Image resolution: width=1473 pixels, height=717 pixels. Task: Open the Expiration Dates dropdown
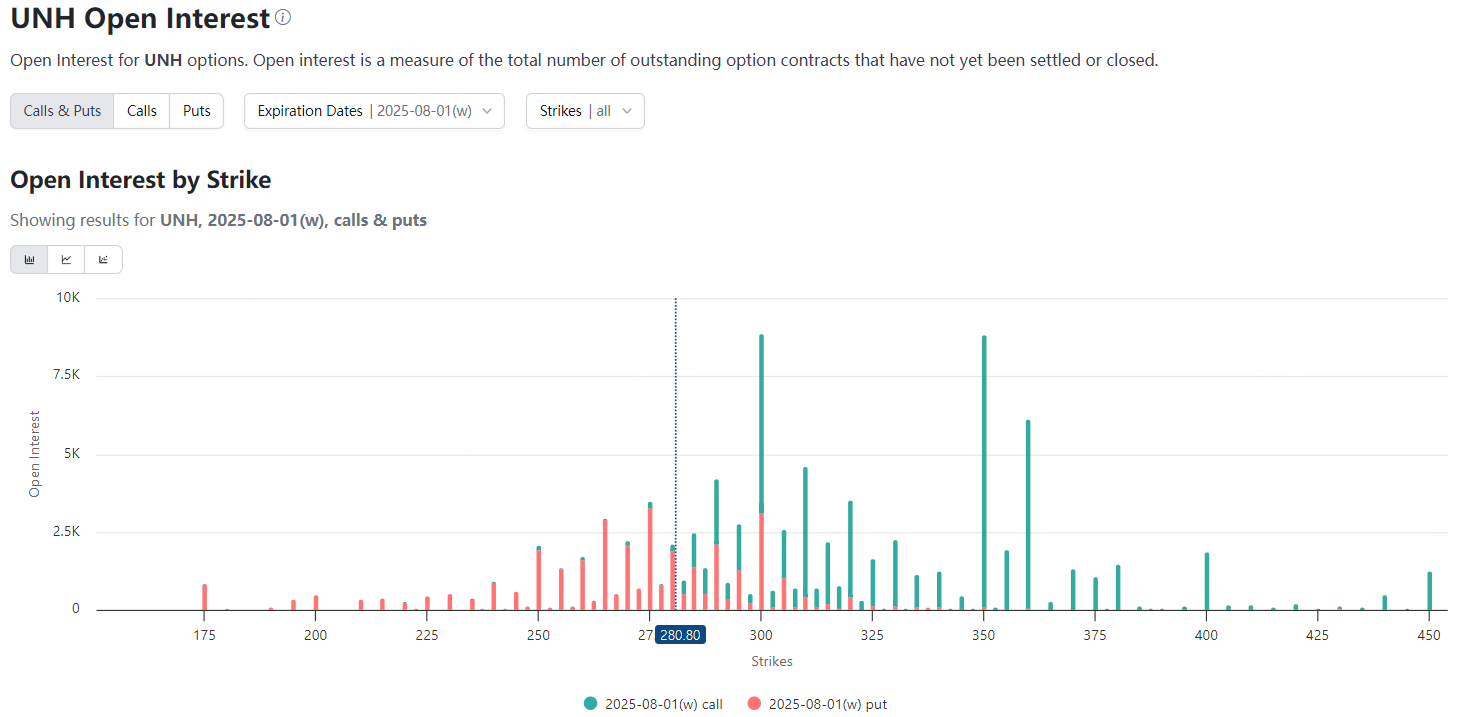coord(374,111)
